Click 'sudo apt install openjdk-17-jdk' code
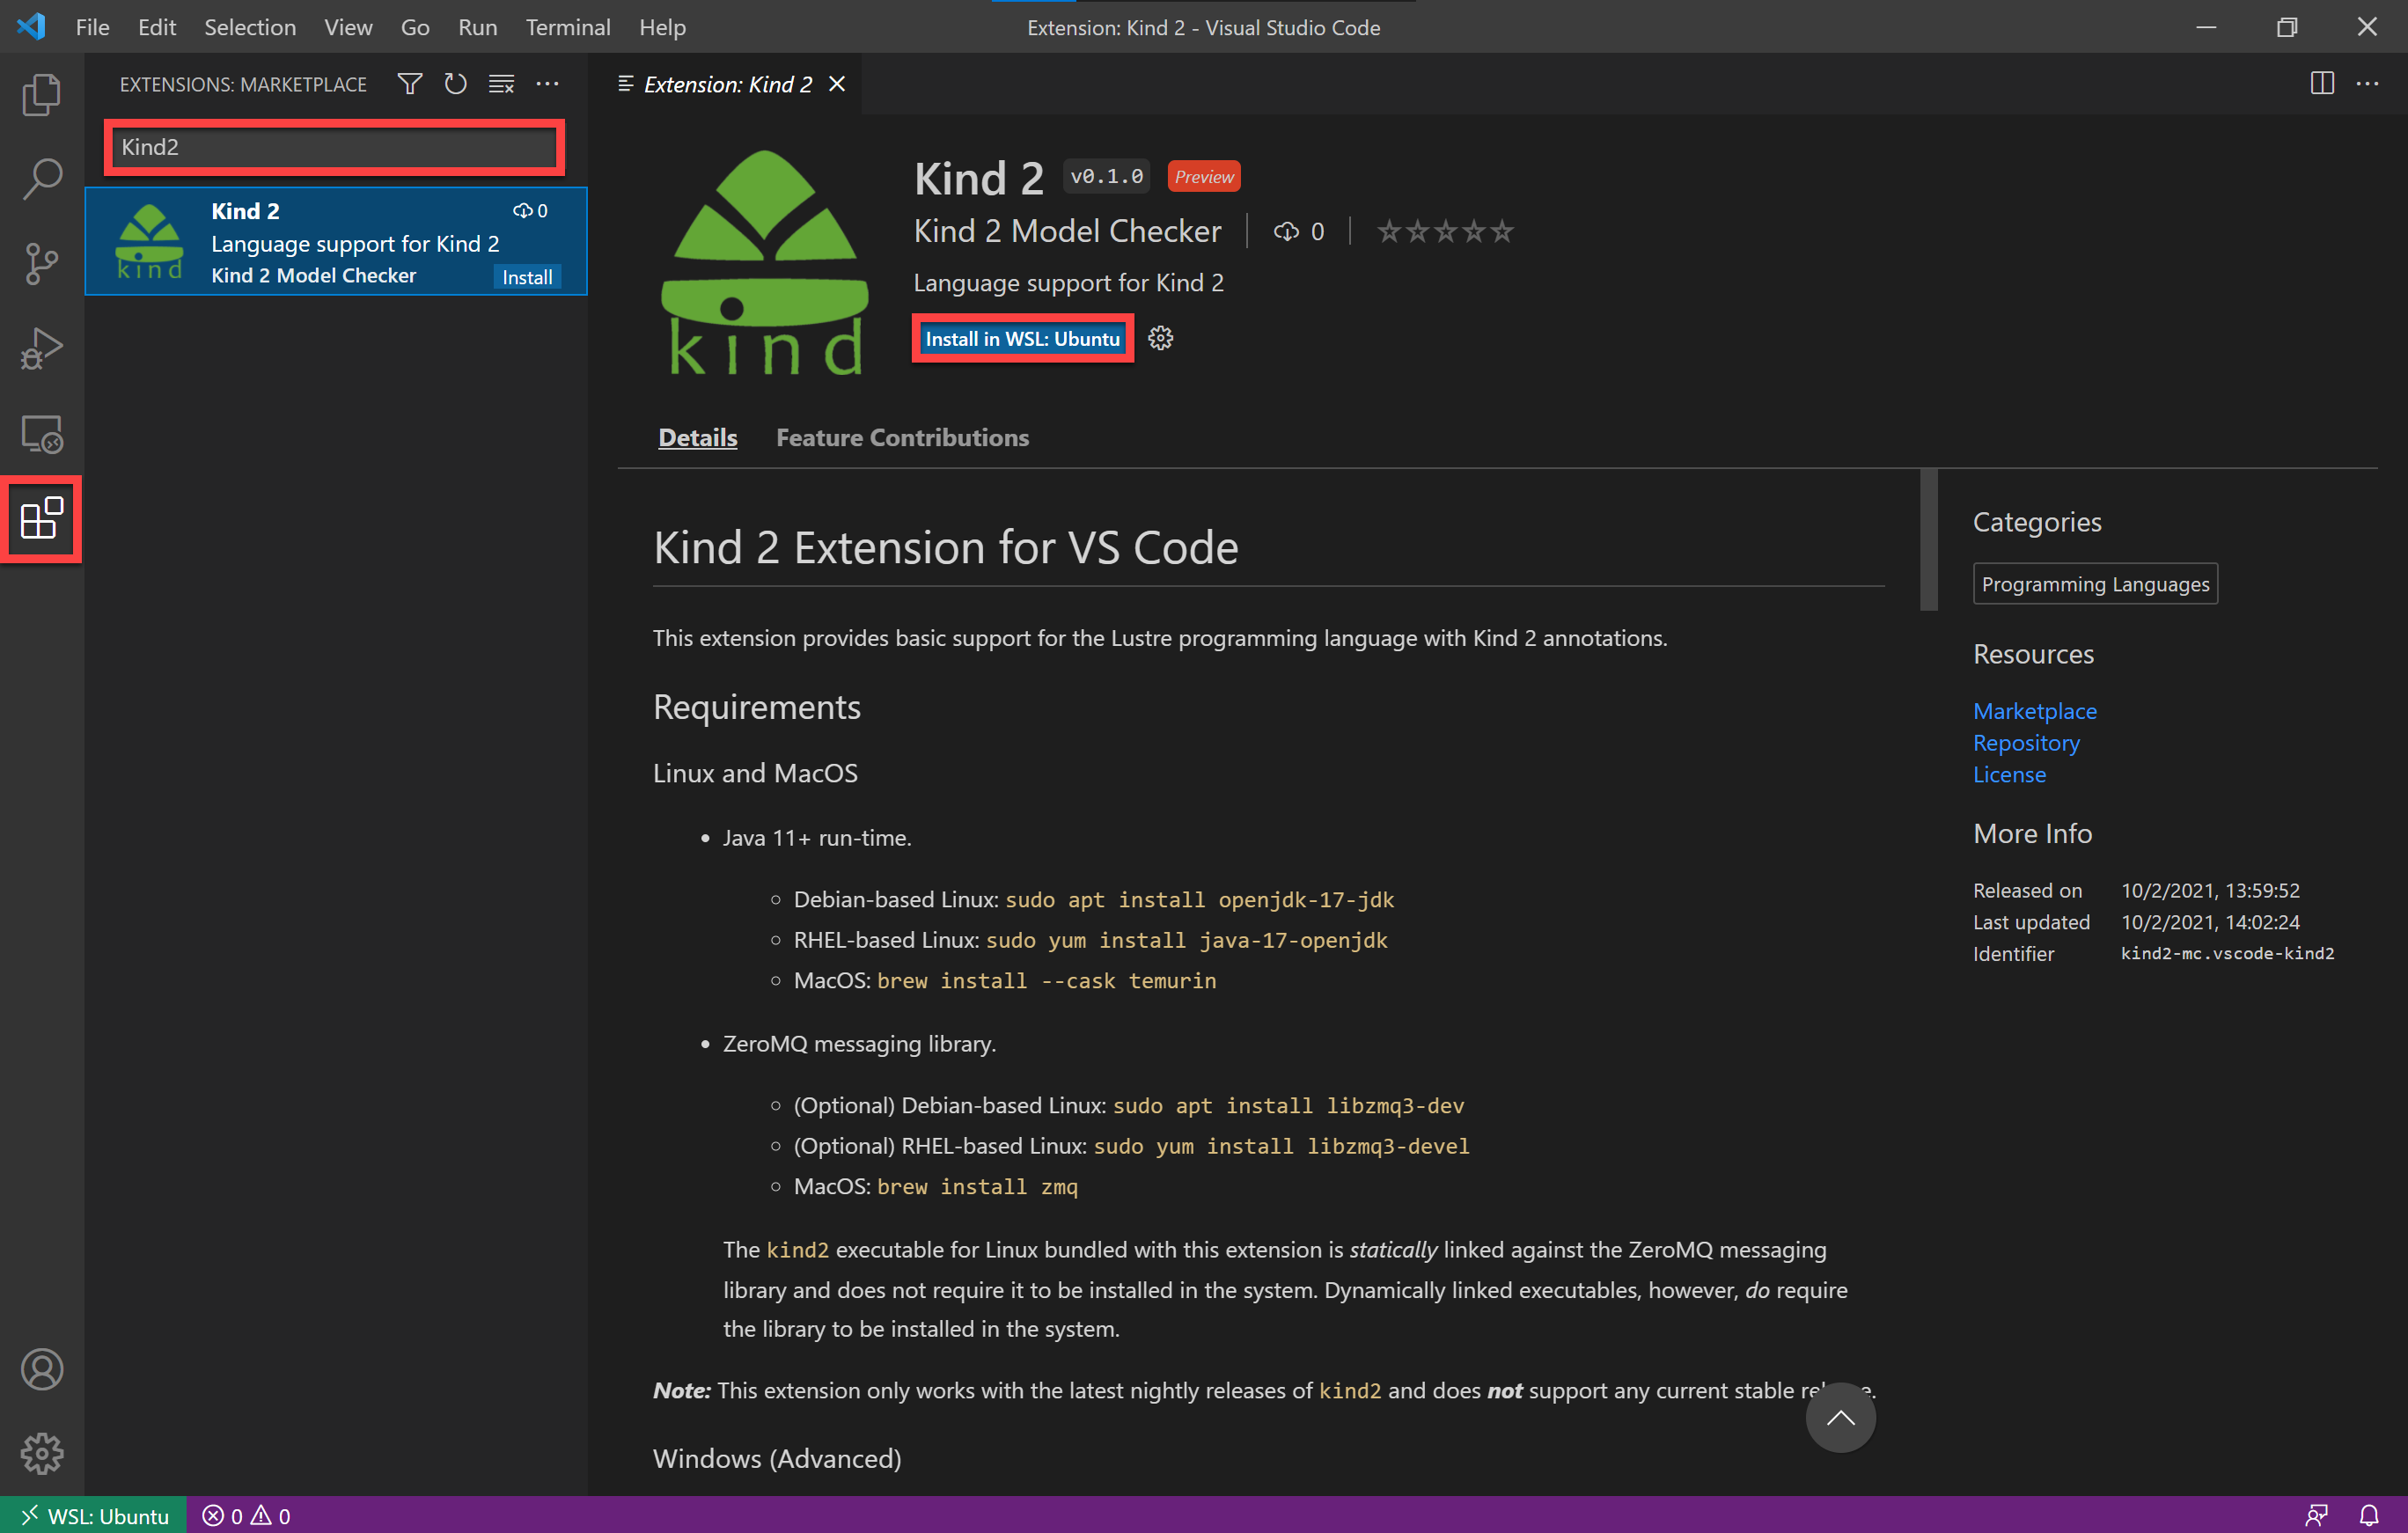Screen dimensions: 2408x1533 point(1199,899)
